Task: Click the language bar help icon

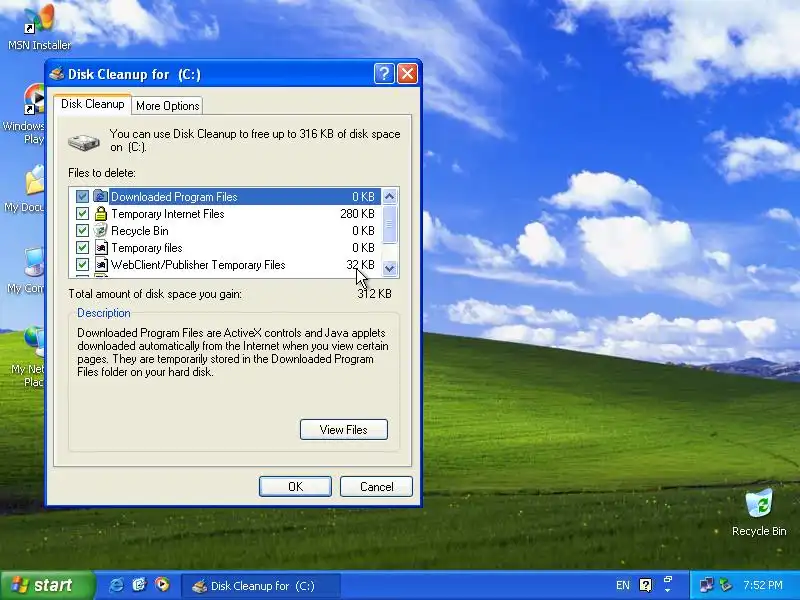Action: pos(645,585)
